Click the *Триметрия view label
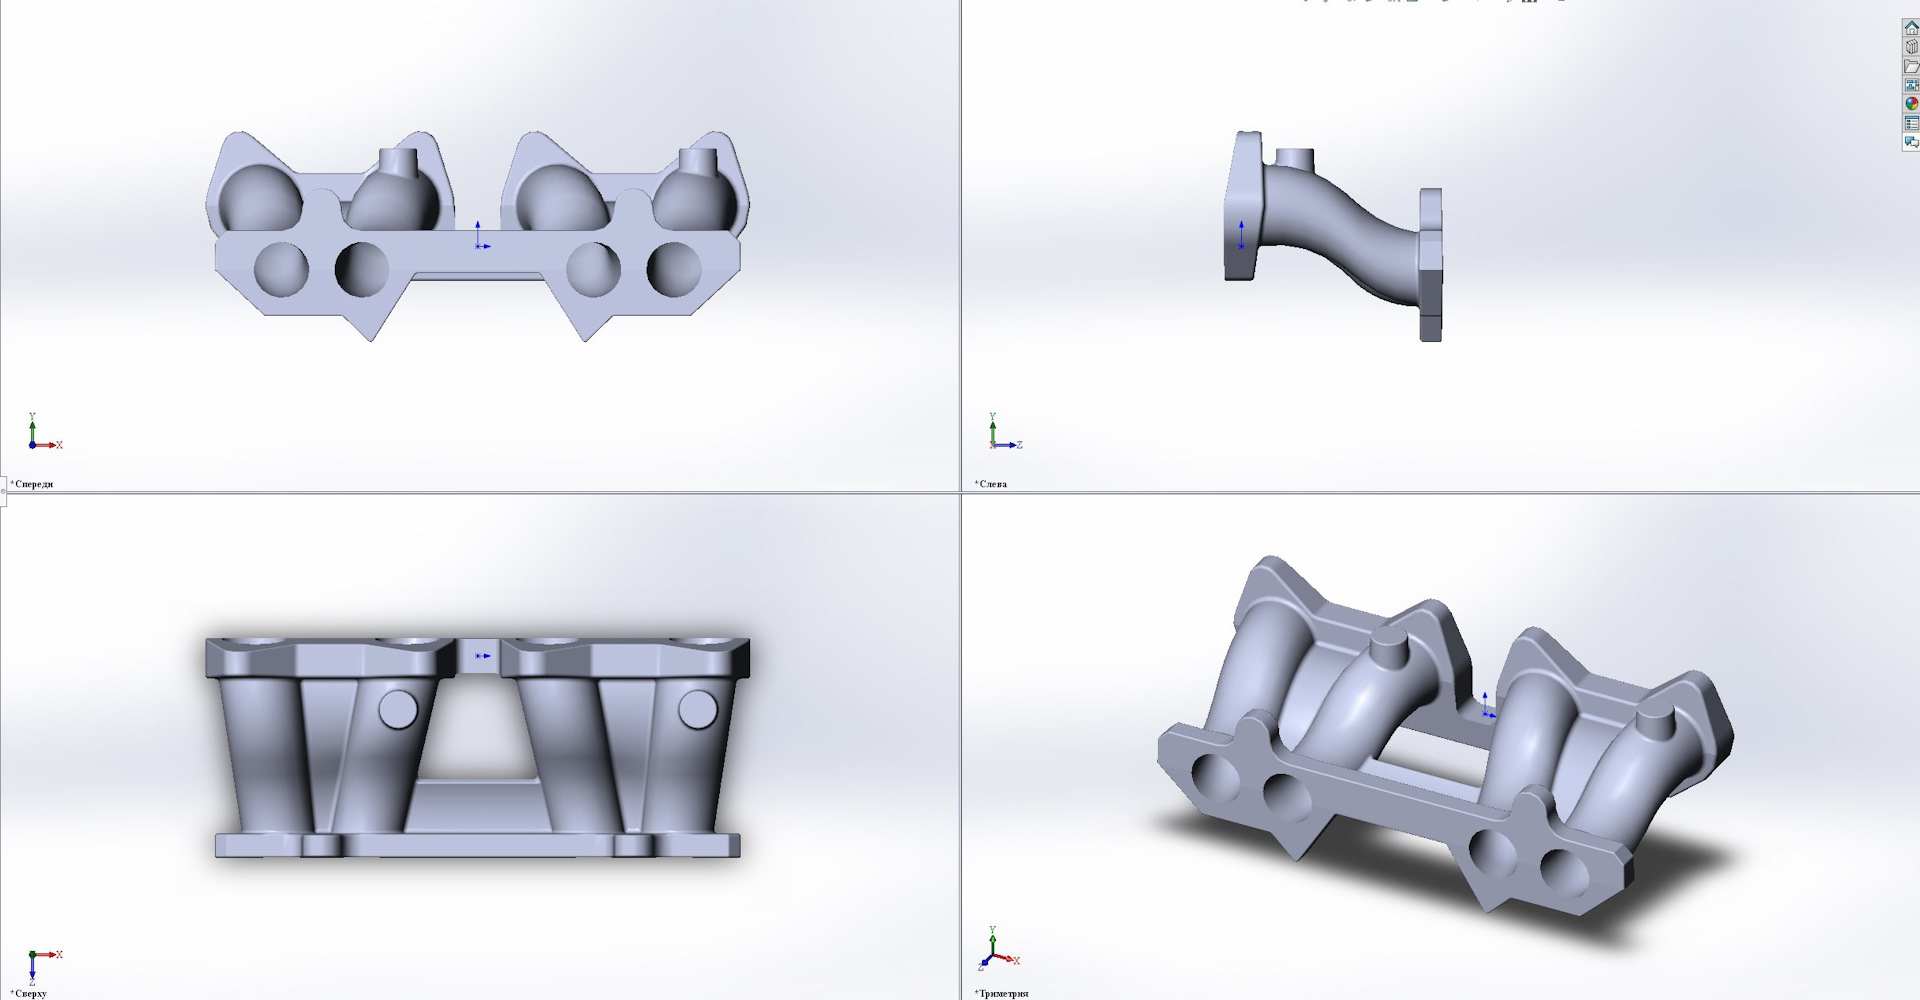This screenshot has height=1000, width=1920. [x=1002, y=993]
